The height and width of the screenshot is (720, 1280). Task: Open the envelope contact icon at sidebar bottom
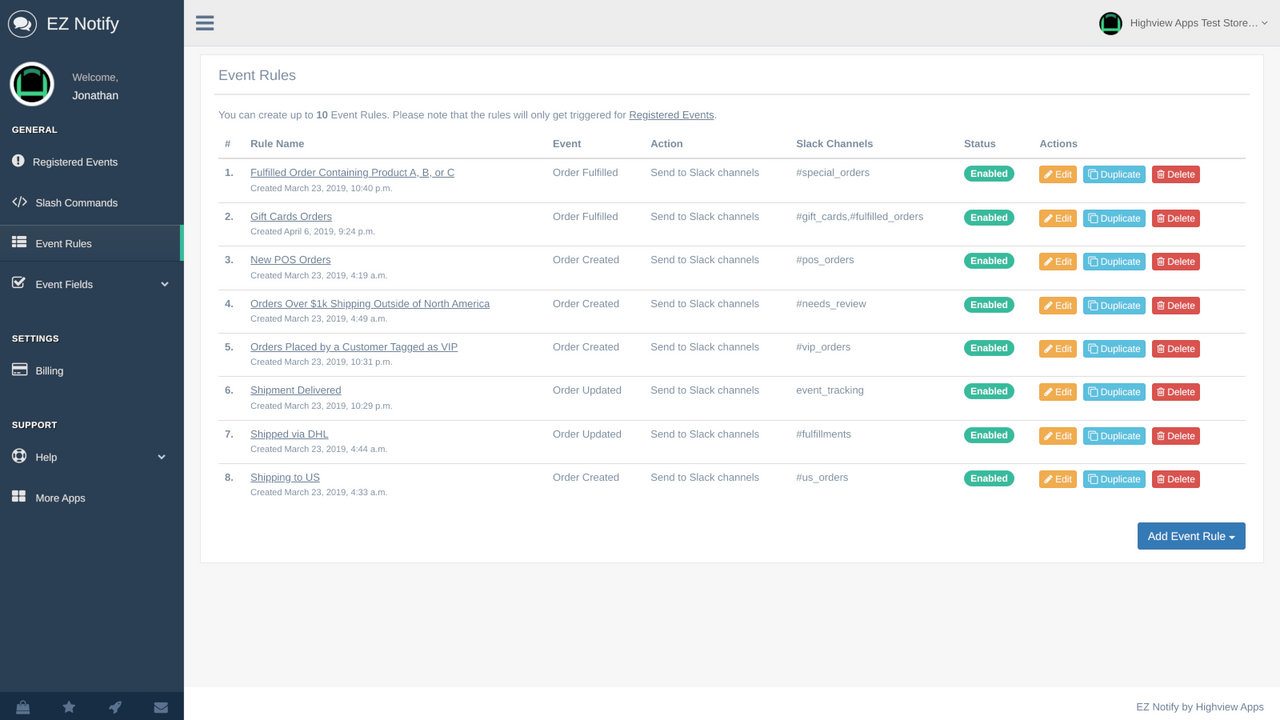[160, 706]
